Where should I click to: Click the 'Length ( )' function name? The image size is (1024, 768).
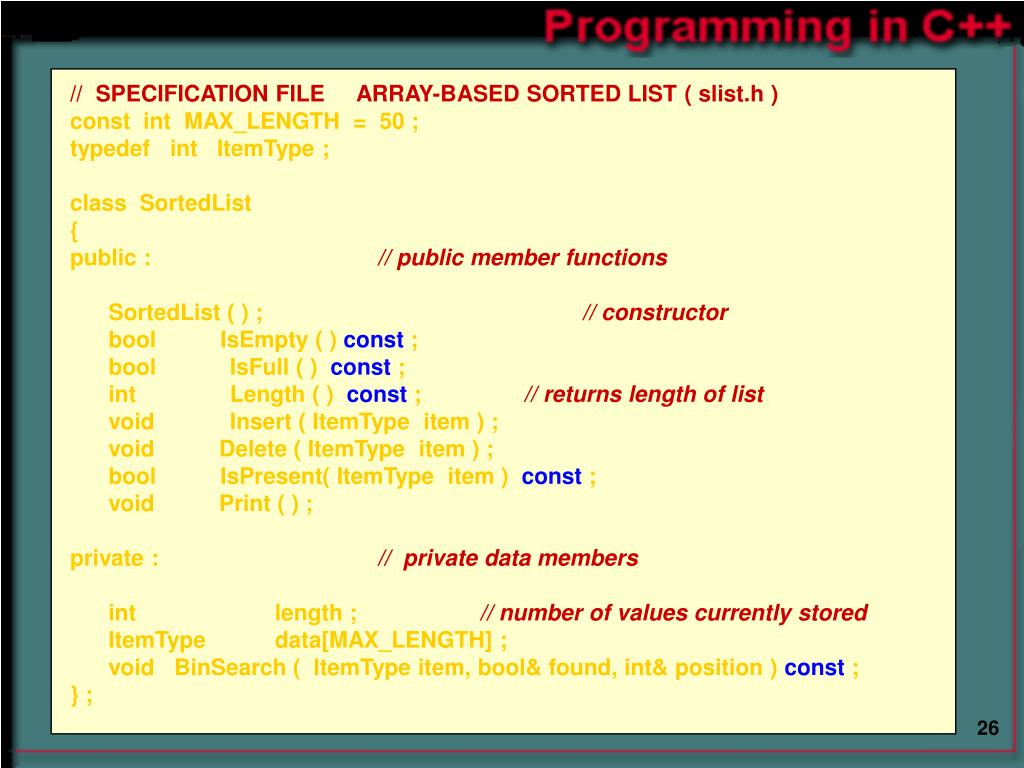pyautogui.click(x=281, y=394)
